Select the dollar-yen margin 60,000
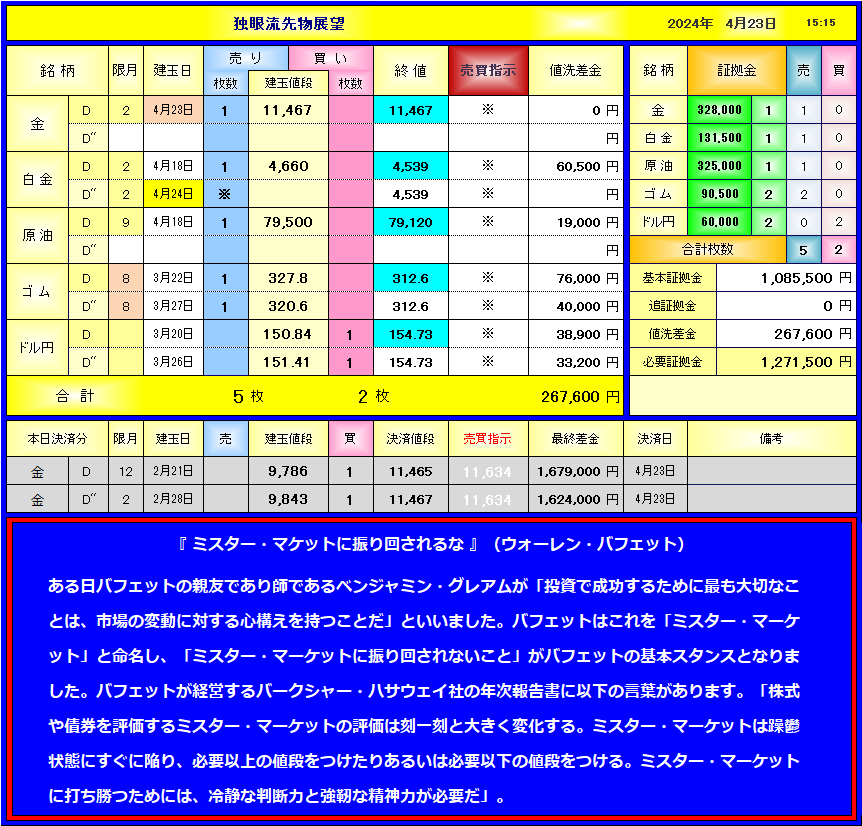The width and height of the screenshot is (862, 826). [x=720, y=222]
